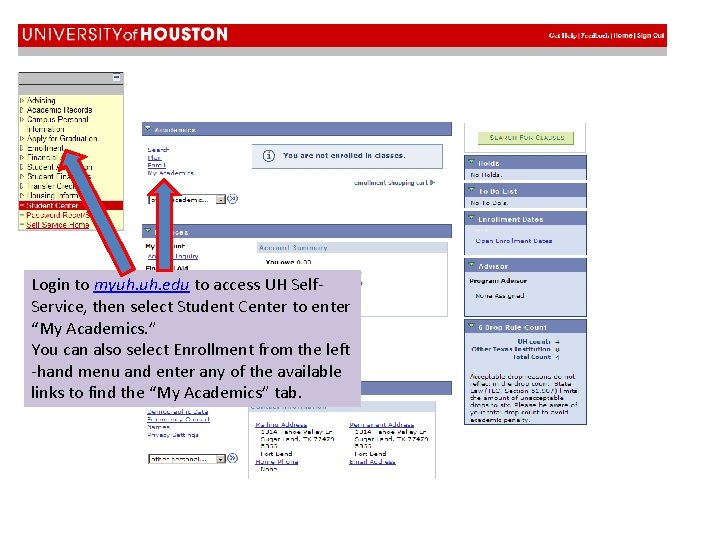Open the Email Address link
The image size is (720, 540).
372,461
